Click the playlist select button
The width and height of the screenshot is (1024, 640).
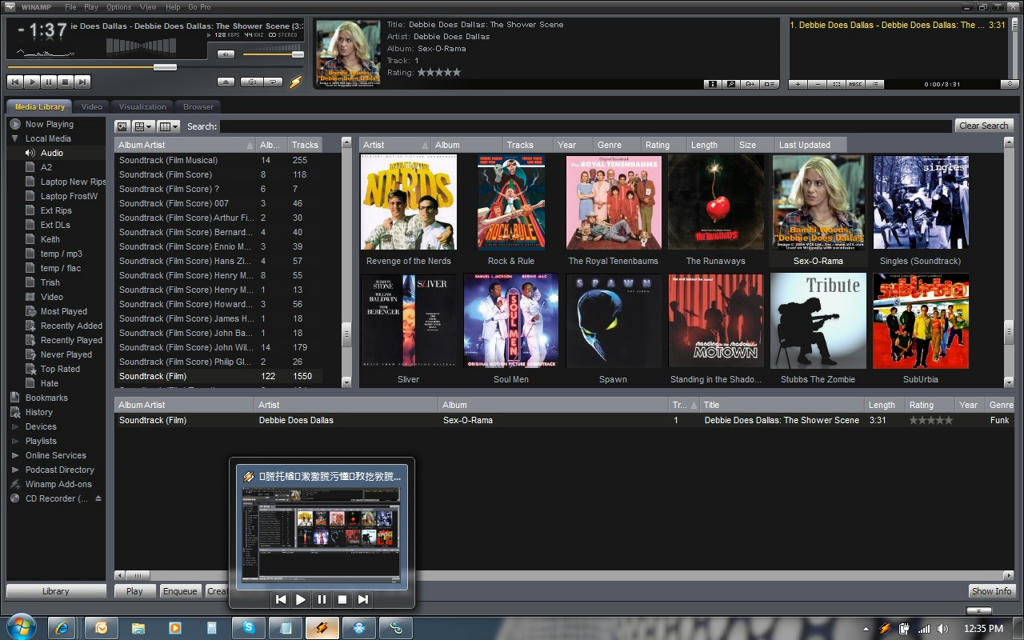pos(836,84)
